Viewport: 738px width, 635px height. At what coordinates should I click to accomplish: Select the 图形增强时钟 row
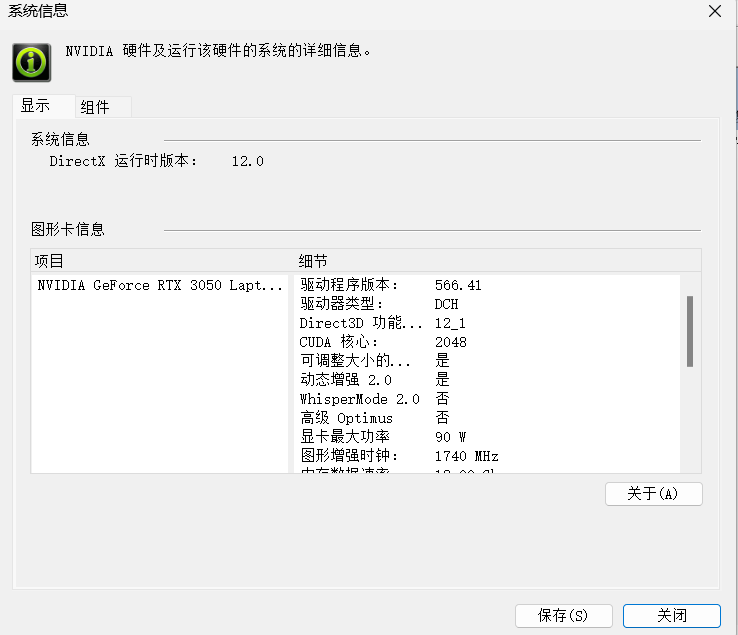tap(487, 456)
